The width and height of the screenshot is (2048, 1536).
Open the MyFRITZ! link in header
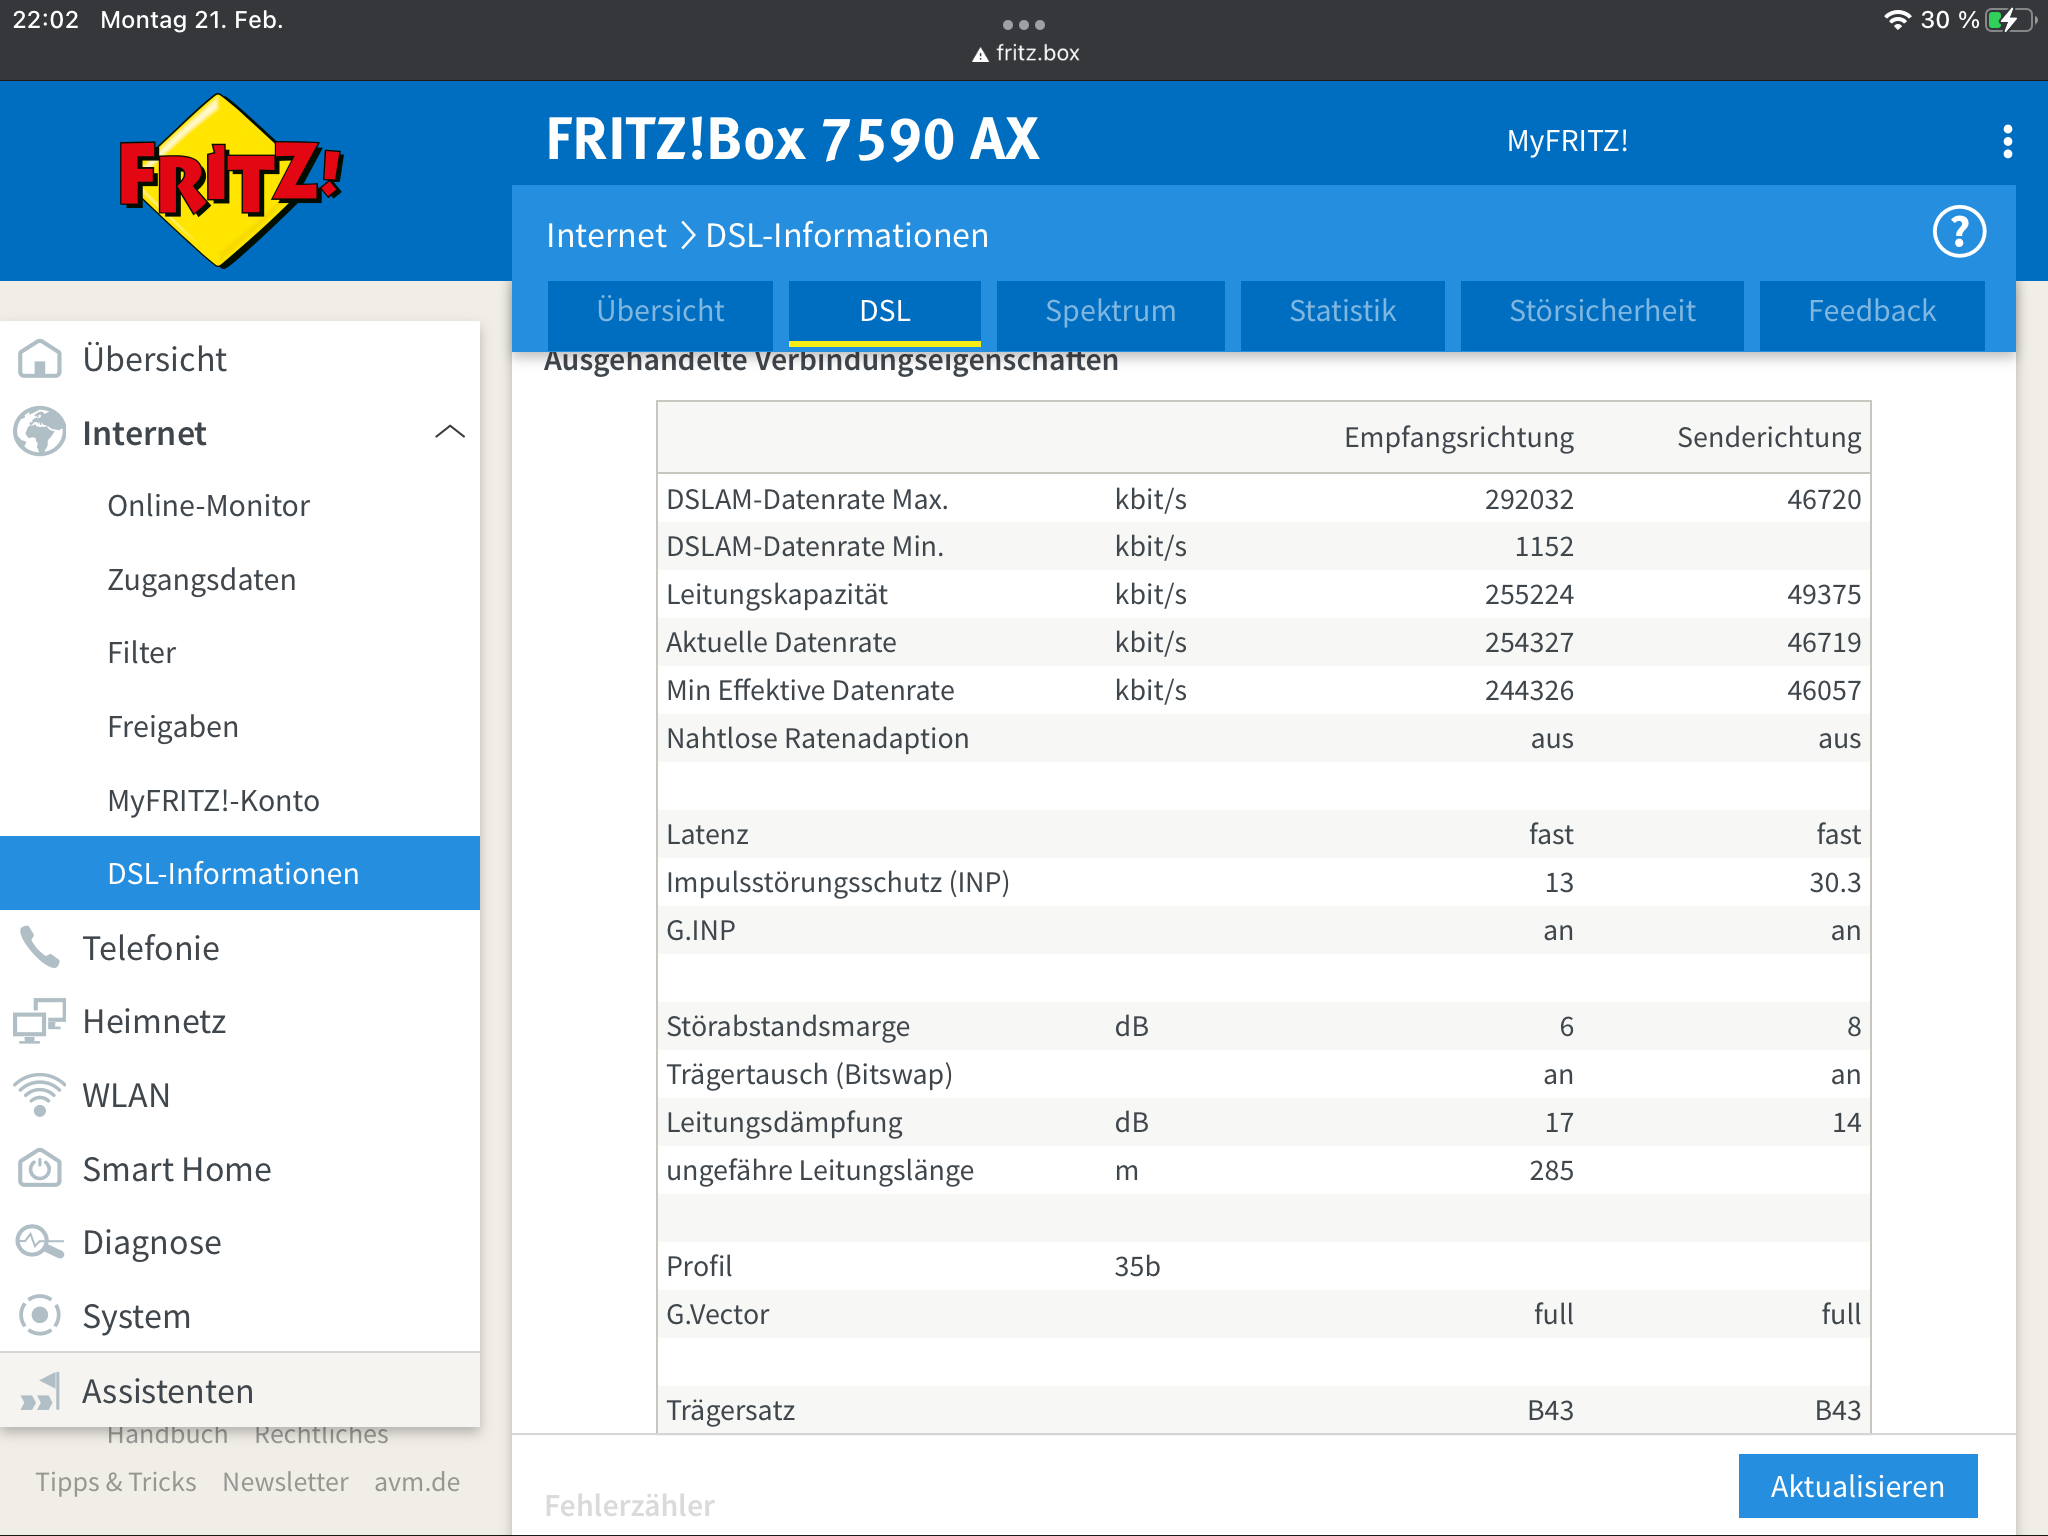coord(1567,141)
